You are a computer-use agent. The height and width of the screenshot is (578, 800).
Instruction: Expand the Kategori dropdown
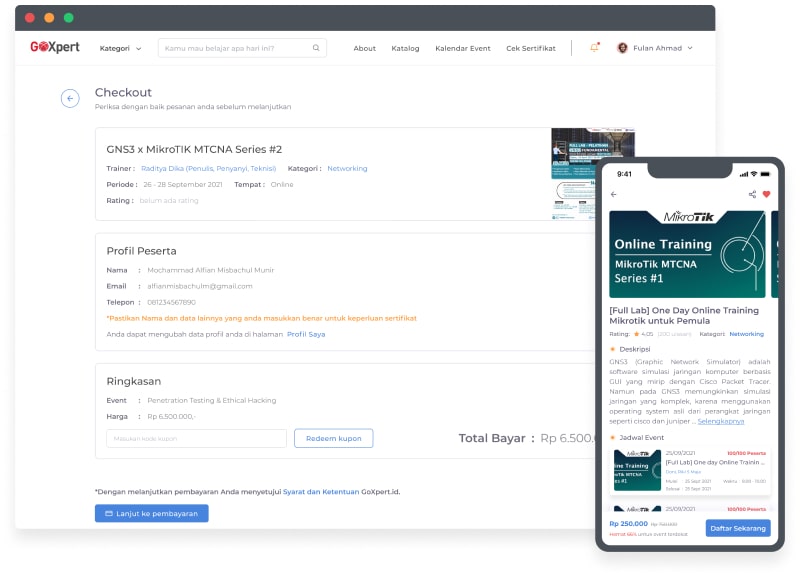tap(120, 48)
